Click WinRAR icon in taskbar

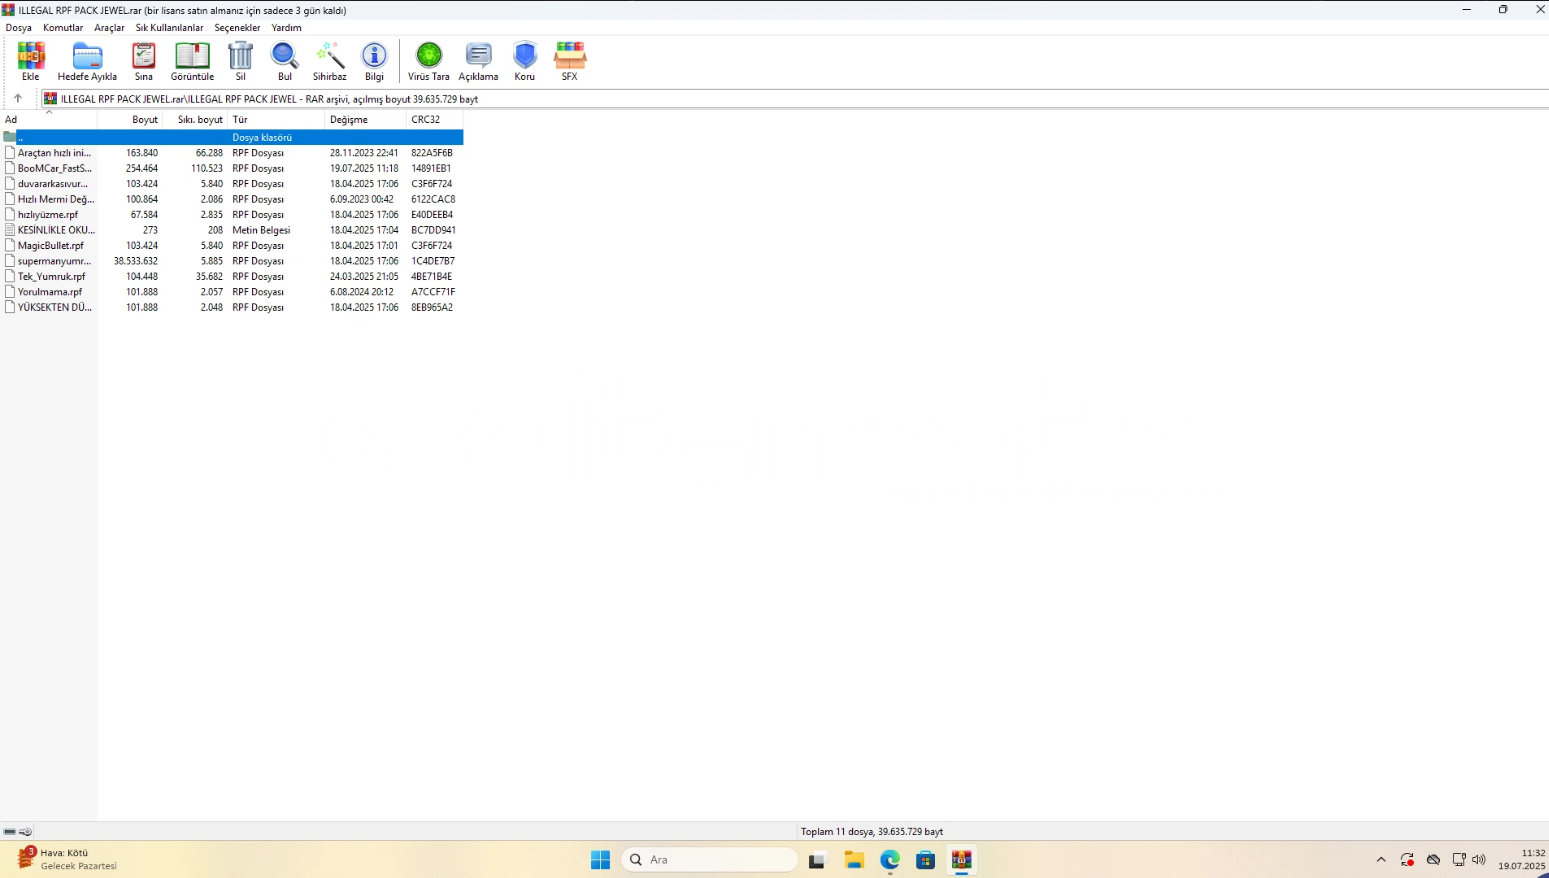(962, 860)
